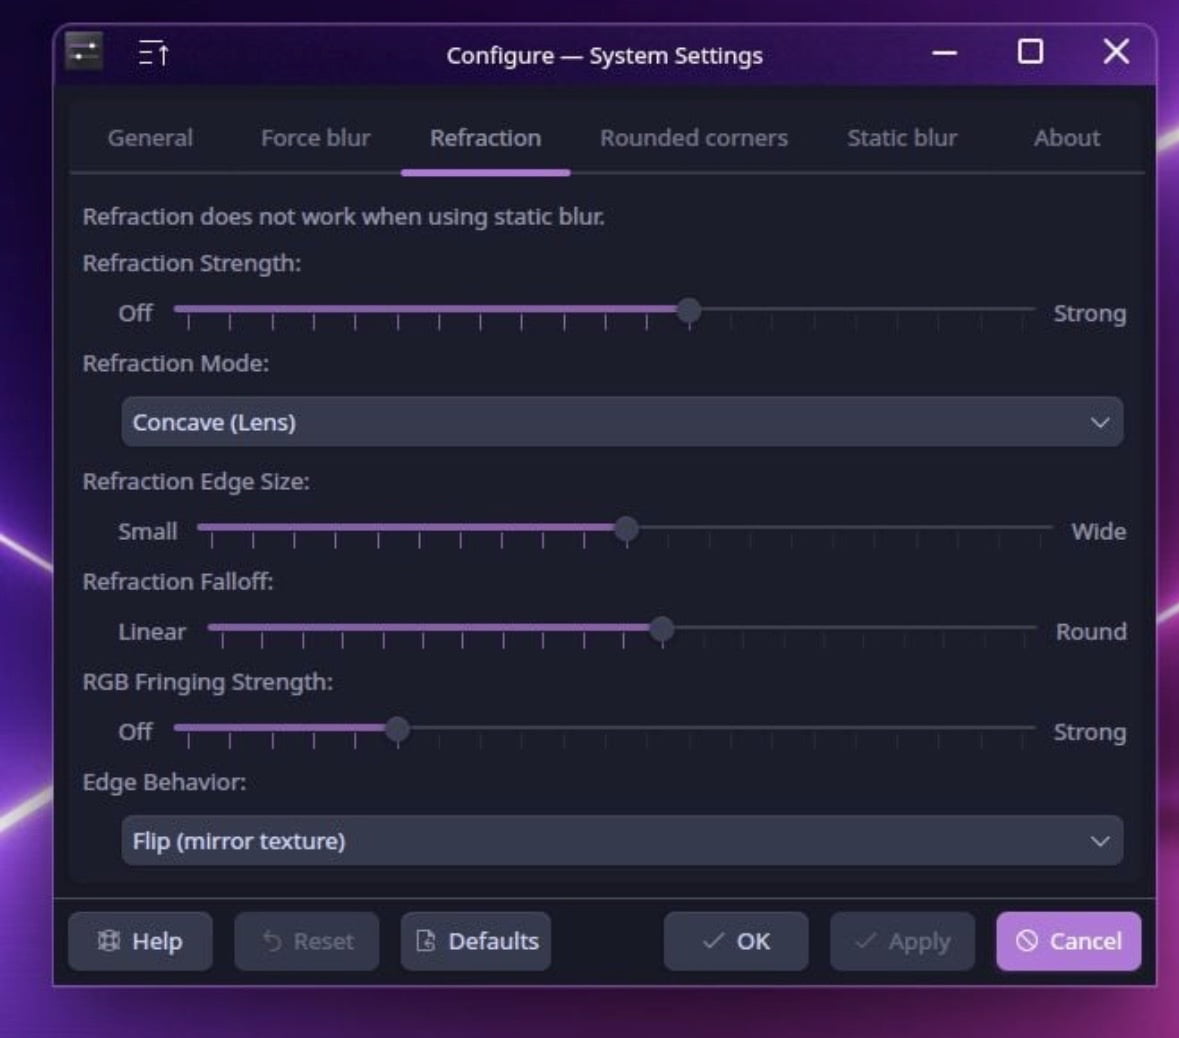Click the Defaults button document icon
Viewport: 1179px width, 1038px height.
pyautogui.click(x=426, y=940)
